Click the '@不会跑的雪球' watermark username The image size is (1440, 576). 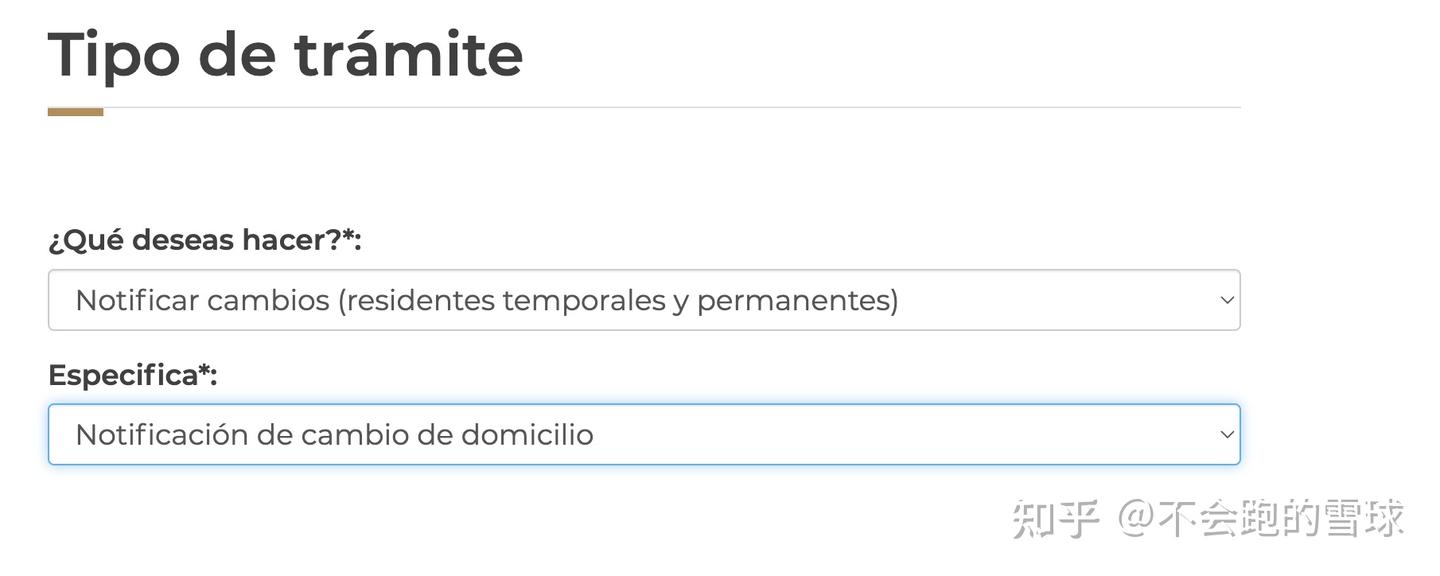coord(1261,518)
